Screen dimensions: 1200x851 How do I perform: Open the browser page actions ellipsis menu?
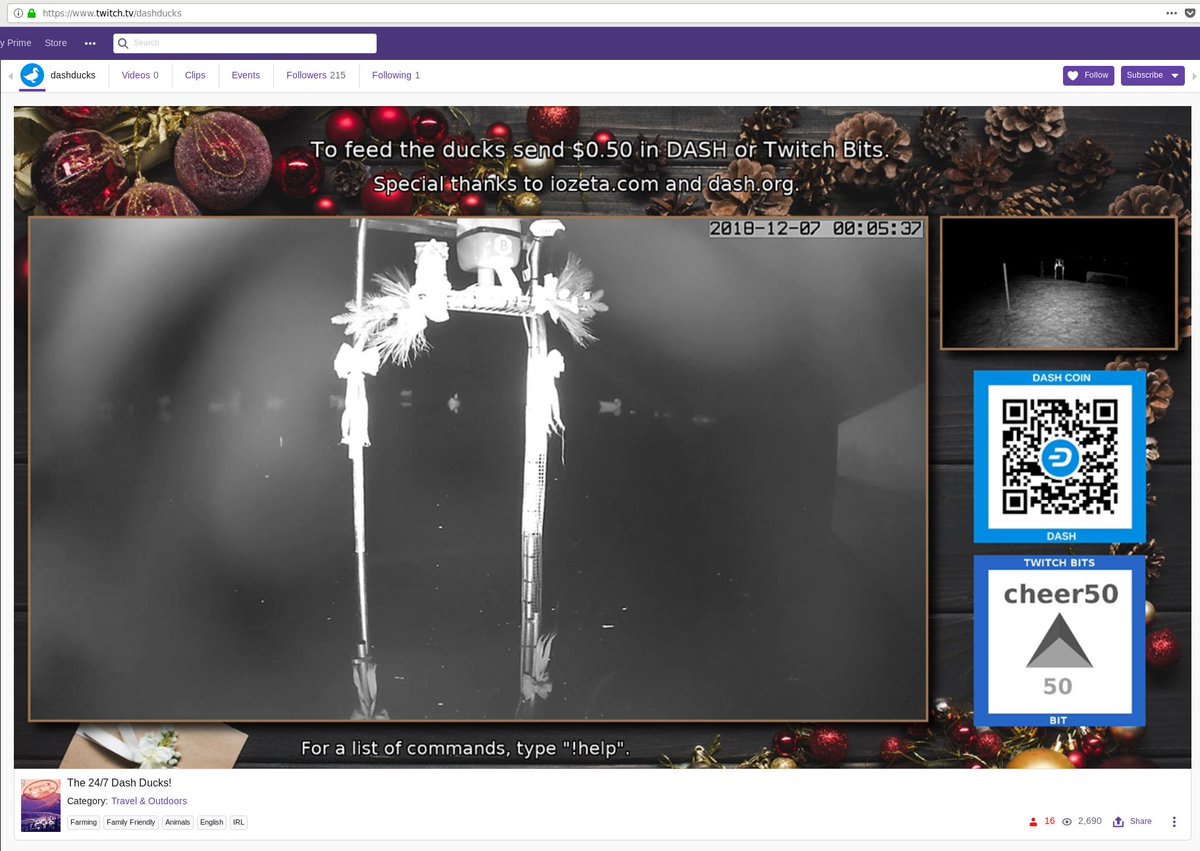pos(1171,13)
